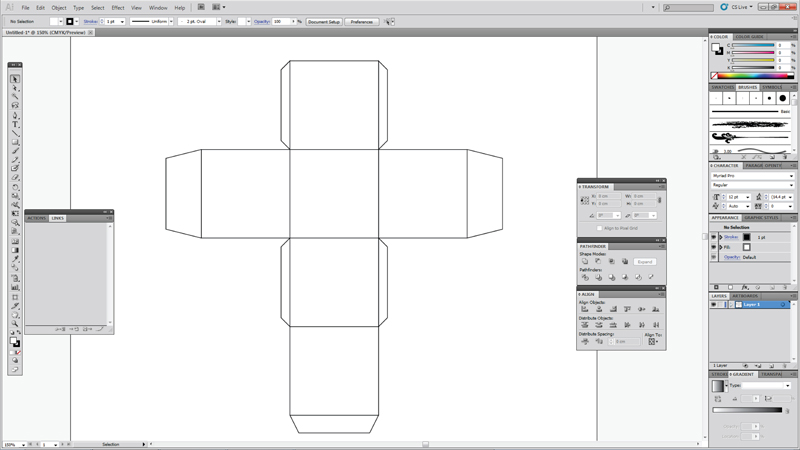Click Vertical Align Top icon

(x=628, y=309)
